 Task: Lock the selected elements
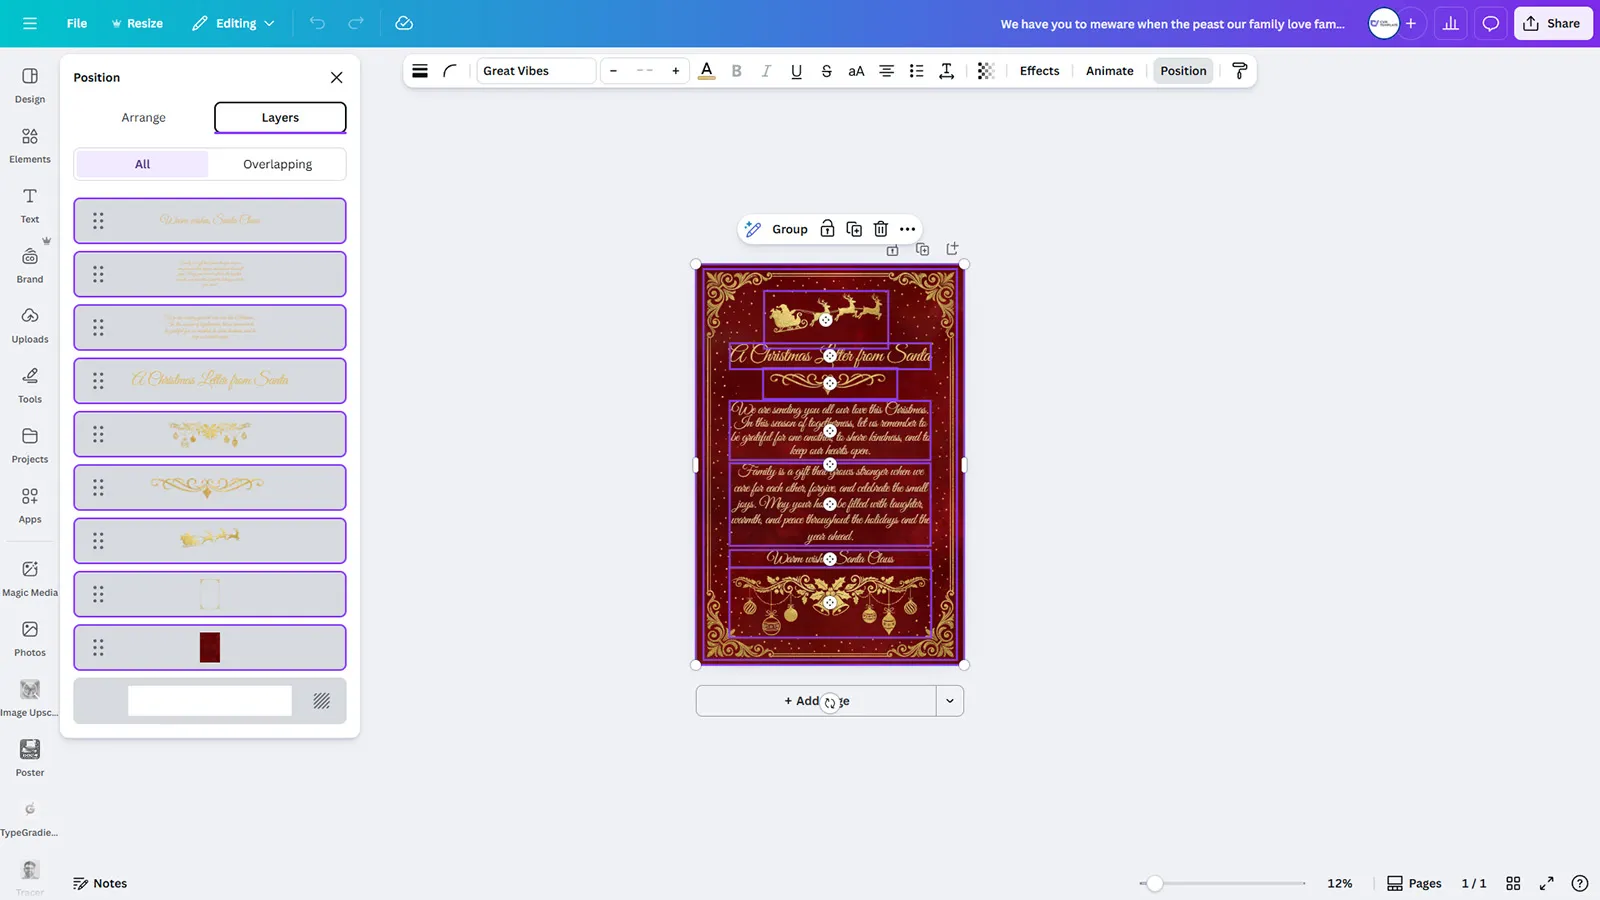click(x=827, y=229)
